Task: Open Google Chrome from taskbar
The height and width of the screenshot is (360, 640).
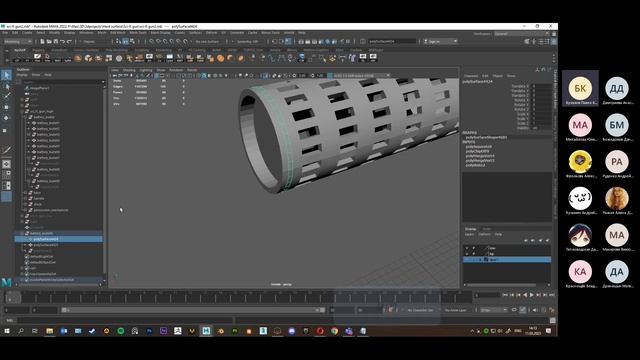Action: click(334, 331)
